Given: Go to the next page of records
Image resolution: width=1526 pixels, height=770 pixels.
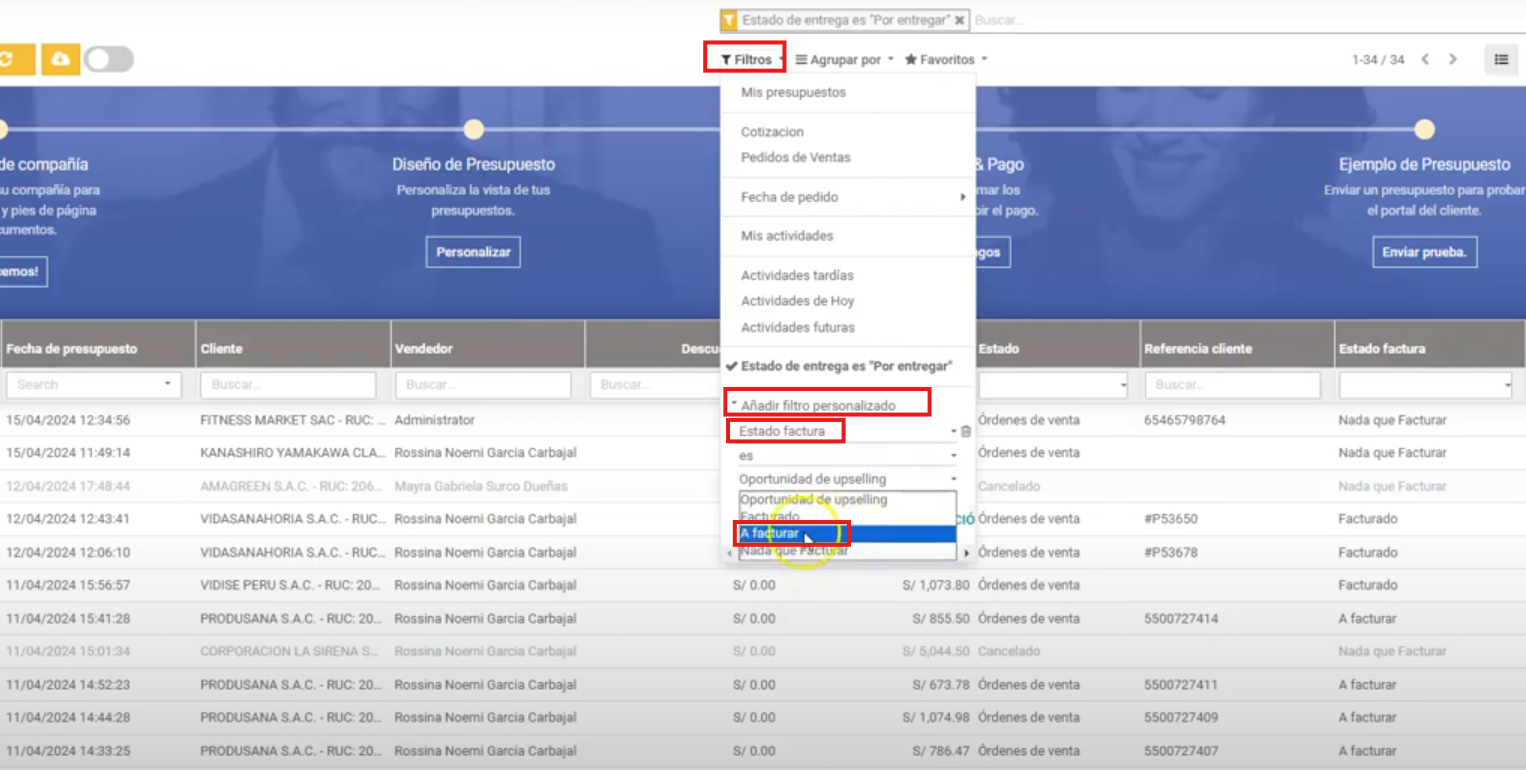Looking at the screenshot, I should coord(1453,60).
